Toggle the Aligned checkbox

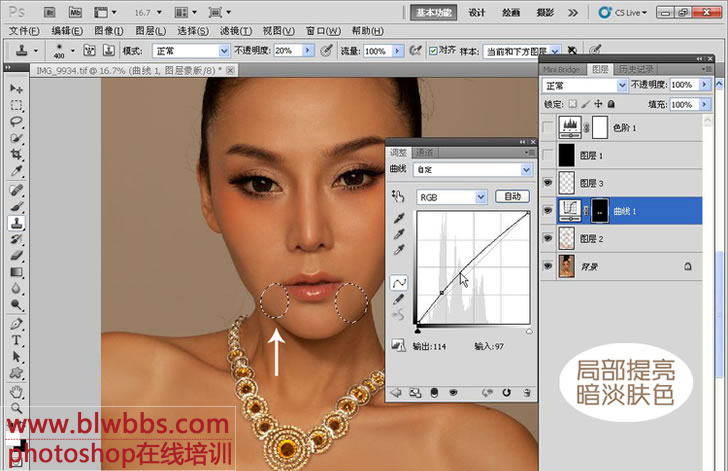(433, 51)
